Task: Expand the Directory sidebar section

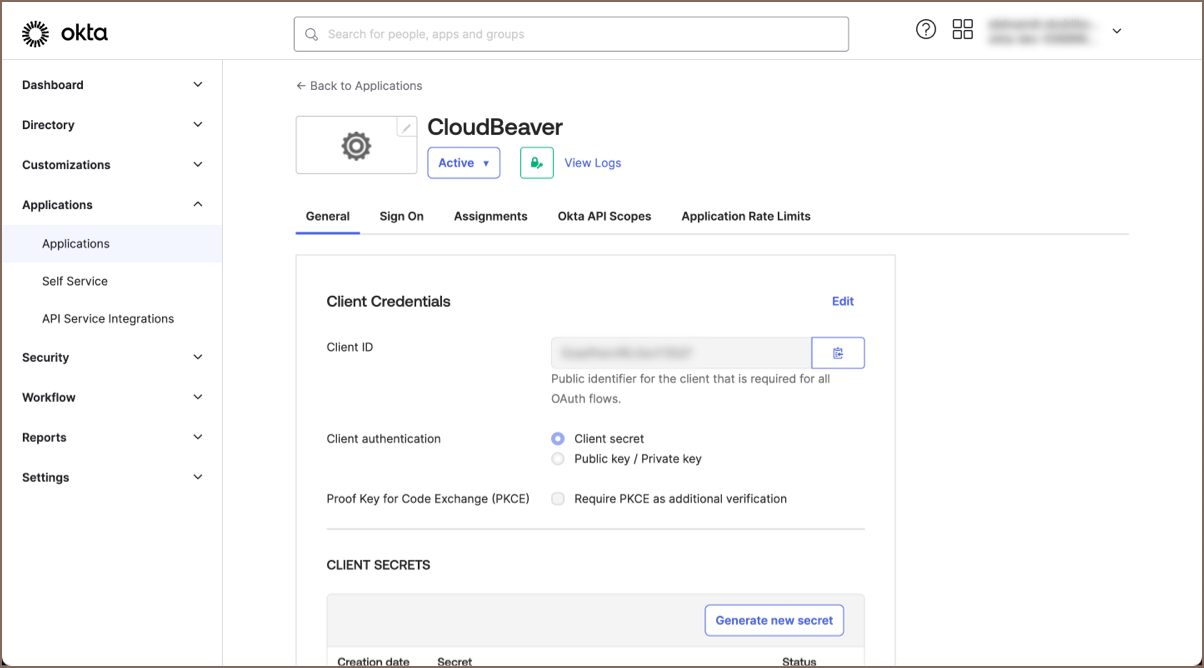Action: (x=112, y=125)
